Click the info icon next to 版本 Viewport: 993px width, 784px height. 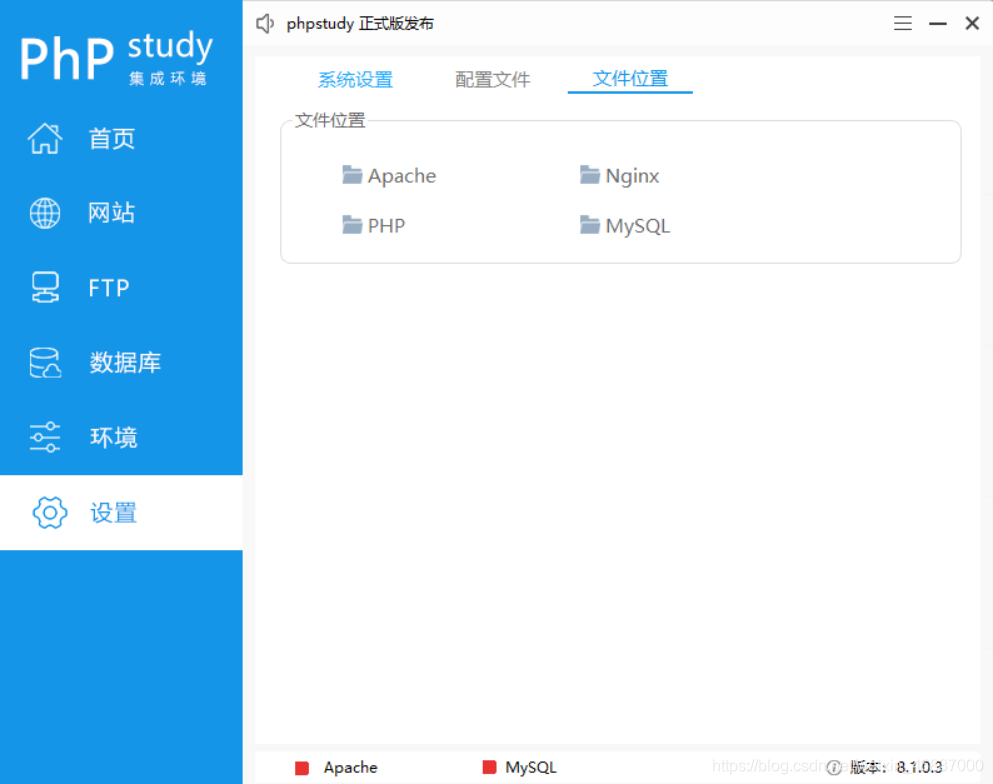pos(833,767)
